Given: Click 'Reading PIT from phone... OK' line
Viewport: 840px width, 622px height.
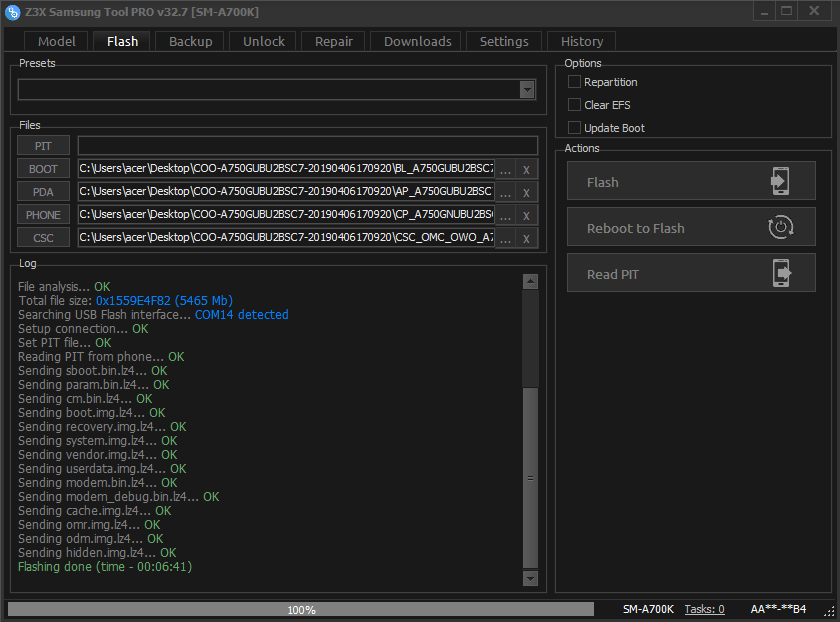Looking at the screenshot, I should [101, 357].
